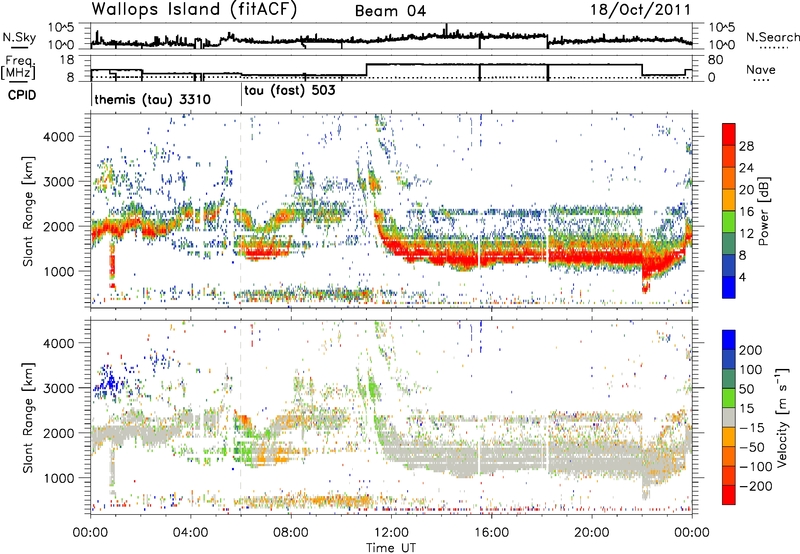Click the 'Freq. [MHz]' axis label
This screenshot has height=554, width=800.
[x=18, y=67]
